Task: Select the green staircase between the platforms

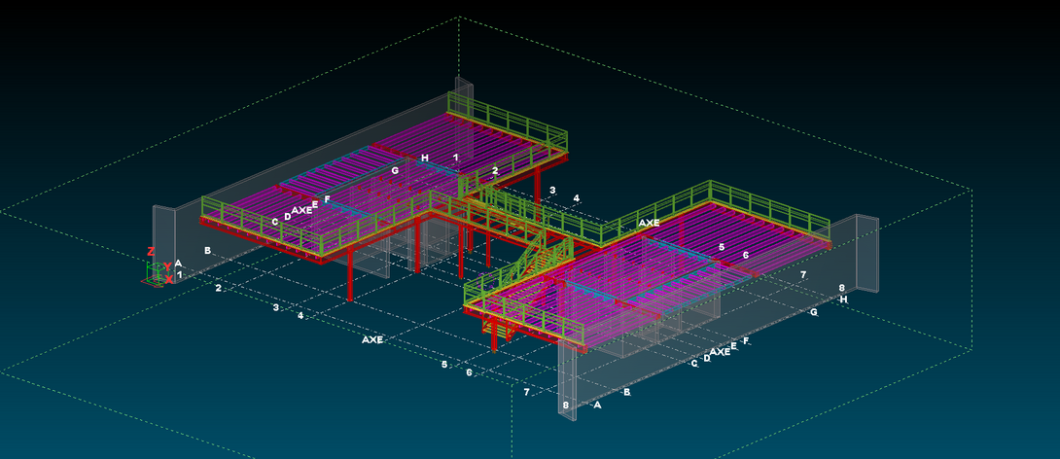Action: (x=527, y=257)
